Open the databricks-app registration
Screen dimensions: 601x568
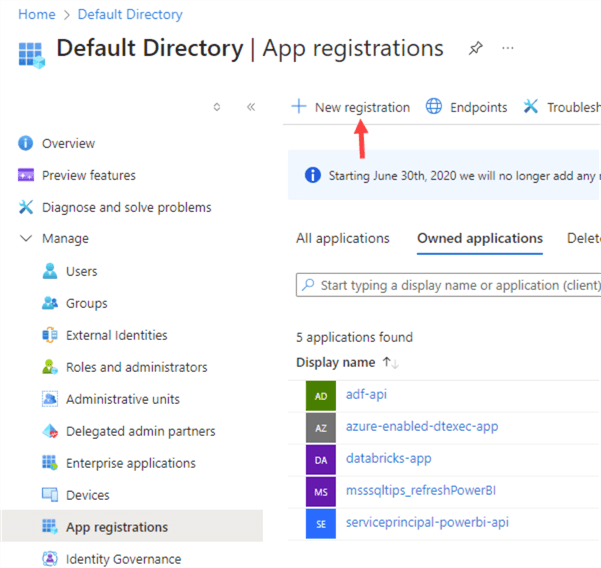pyautogui.click(x=388, y=458)
